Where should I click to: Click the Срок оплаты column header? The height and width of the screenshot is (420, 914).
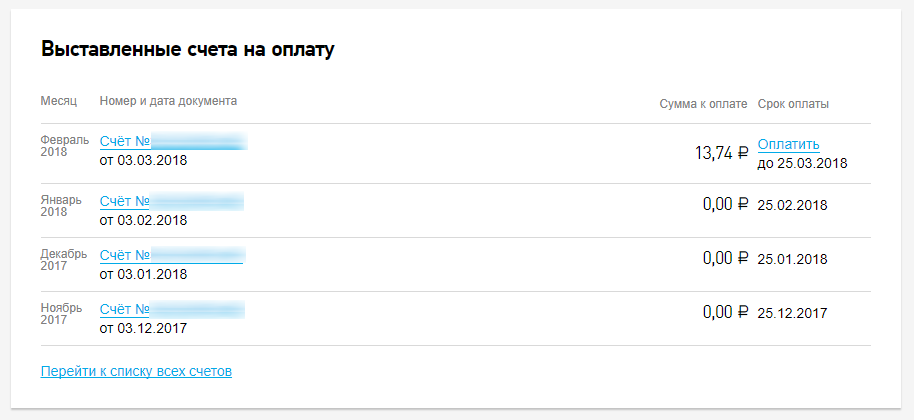[793, 104]
